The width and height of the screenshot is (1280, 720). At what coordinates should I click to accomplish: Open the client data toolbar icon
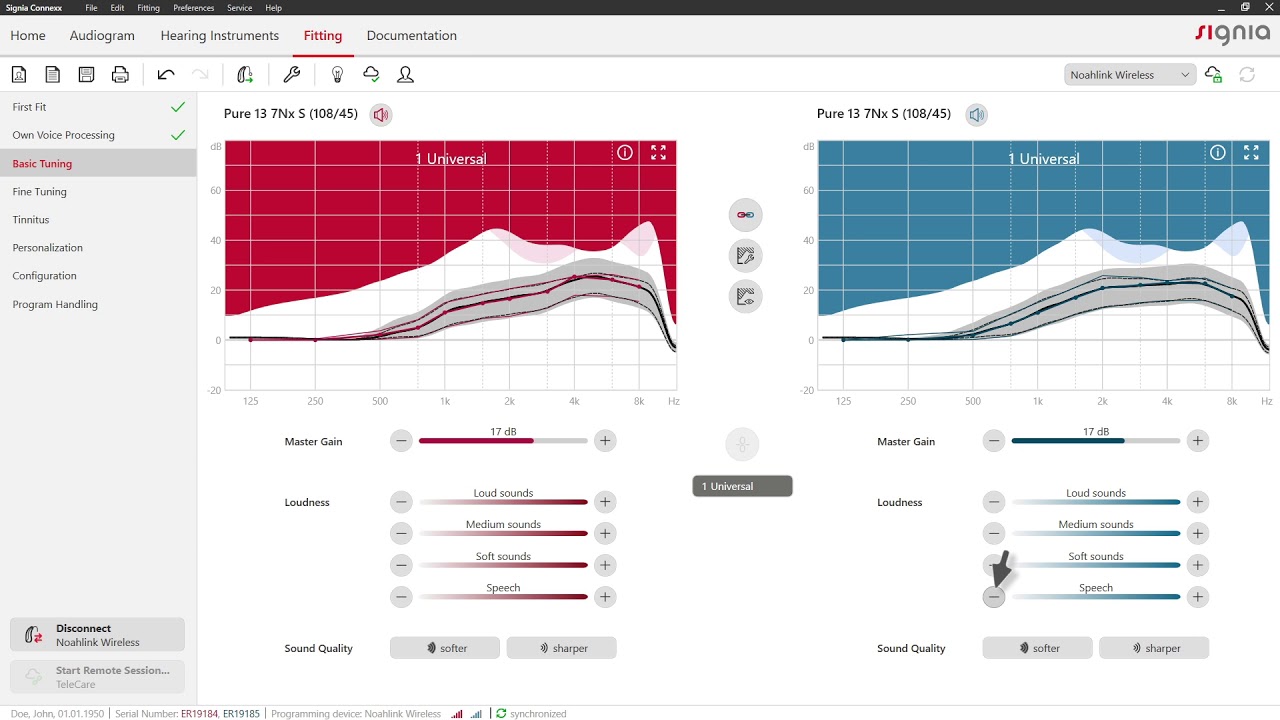[x=19, y=75]
